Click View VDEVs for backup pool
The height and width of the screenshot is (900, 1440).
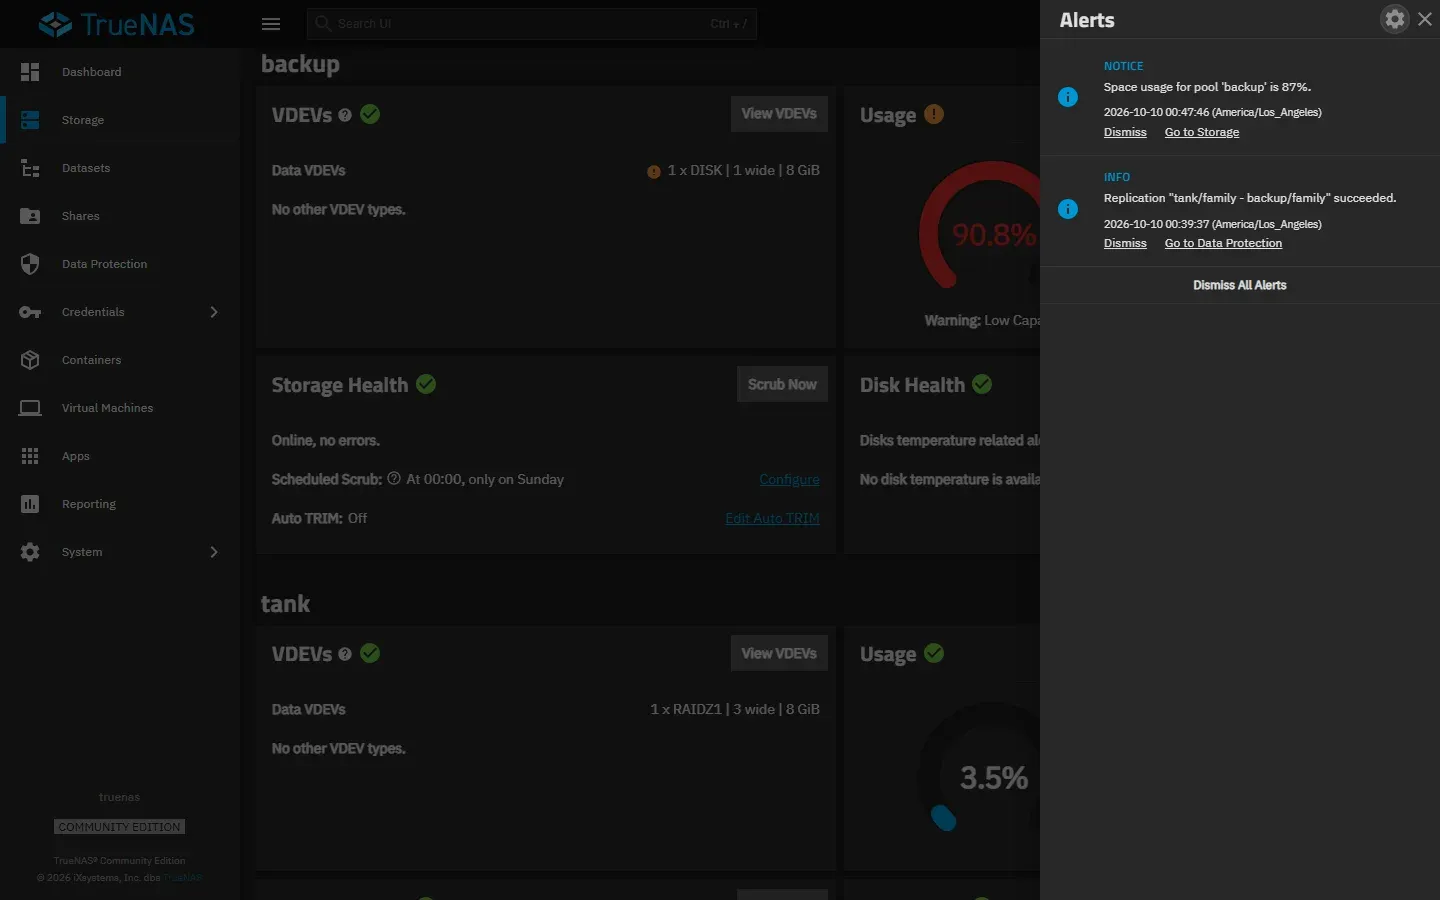(779, 114)
